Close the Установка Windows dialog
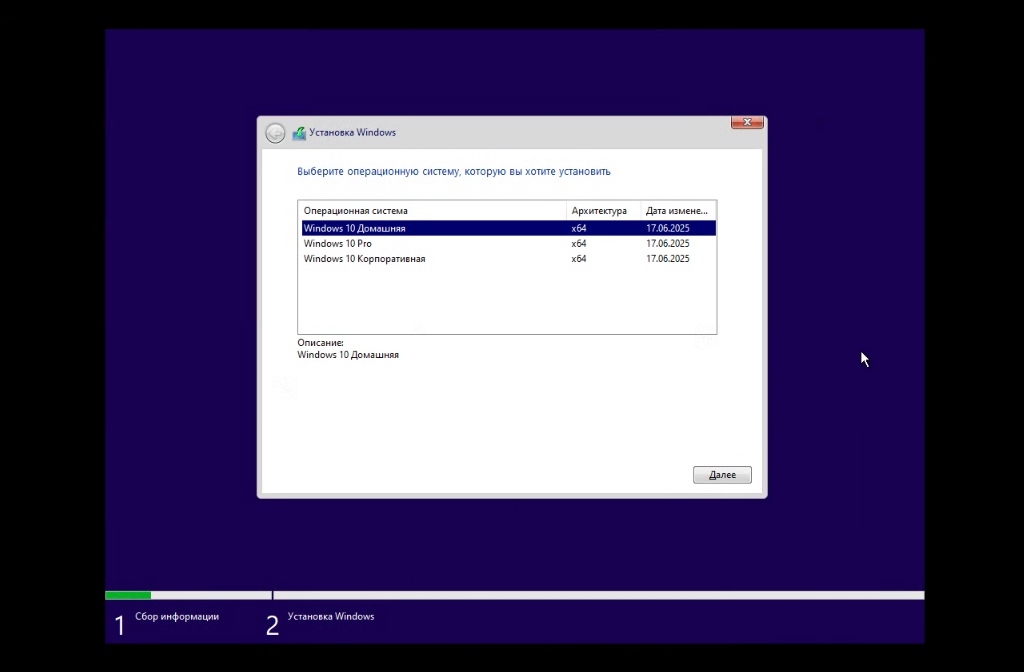Screen dimensions: 1024x672 point(747,122)
